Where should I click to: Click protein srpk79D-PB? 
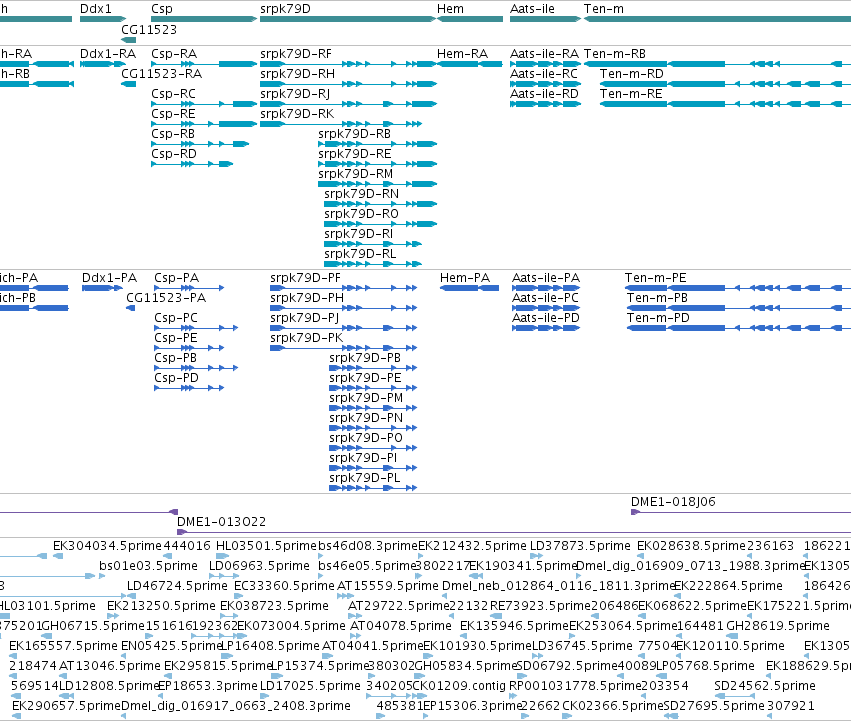[373, 368]
